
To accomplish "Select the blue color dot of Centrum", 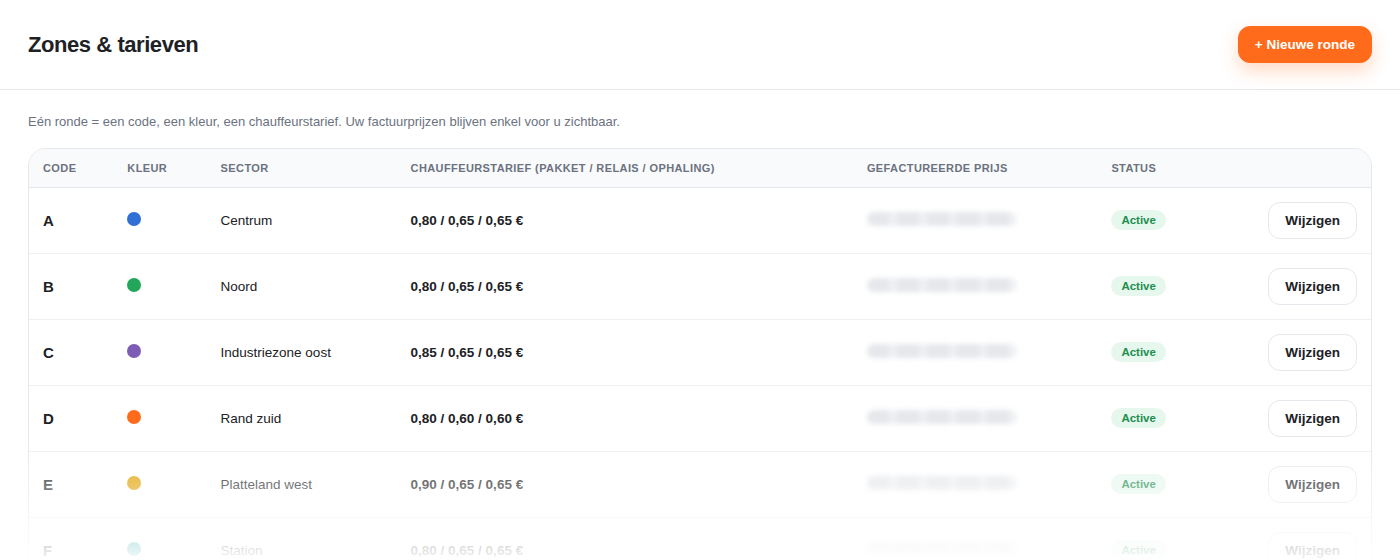I will pyautogui.click(x=134, y=219).
